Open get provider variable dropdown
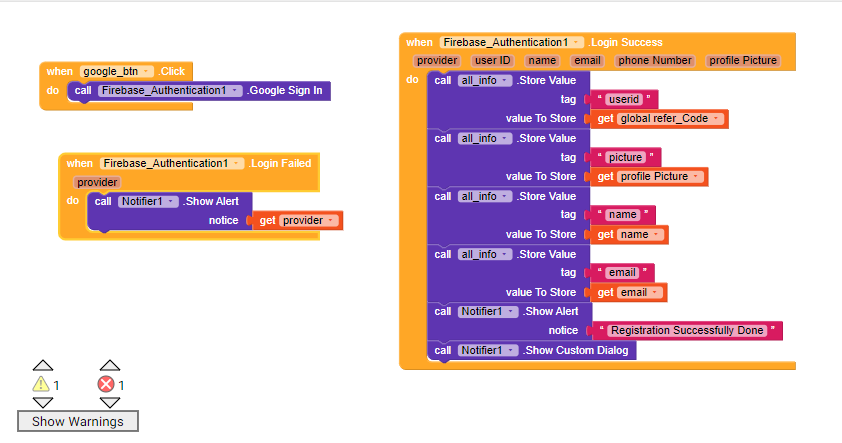842x443 pixels. pos(331,221)
